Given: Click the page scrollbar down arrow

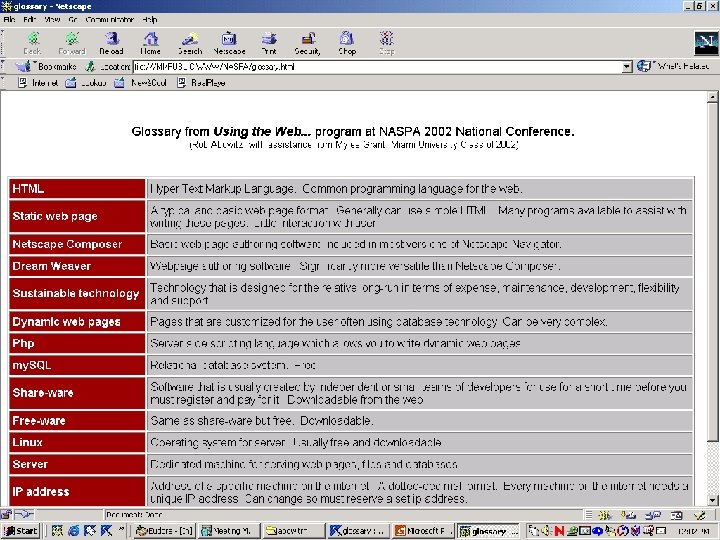Looking at the screenshot, I should pyautogui.click(x=712, y=500).
